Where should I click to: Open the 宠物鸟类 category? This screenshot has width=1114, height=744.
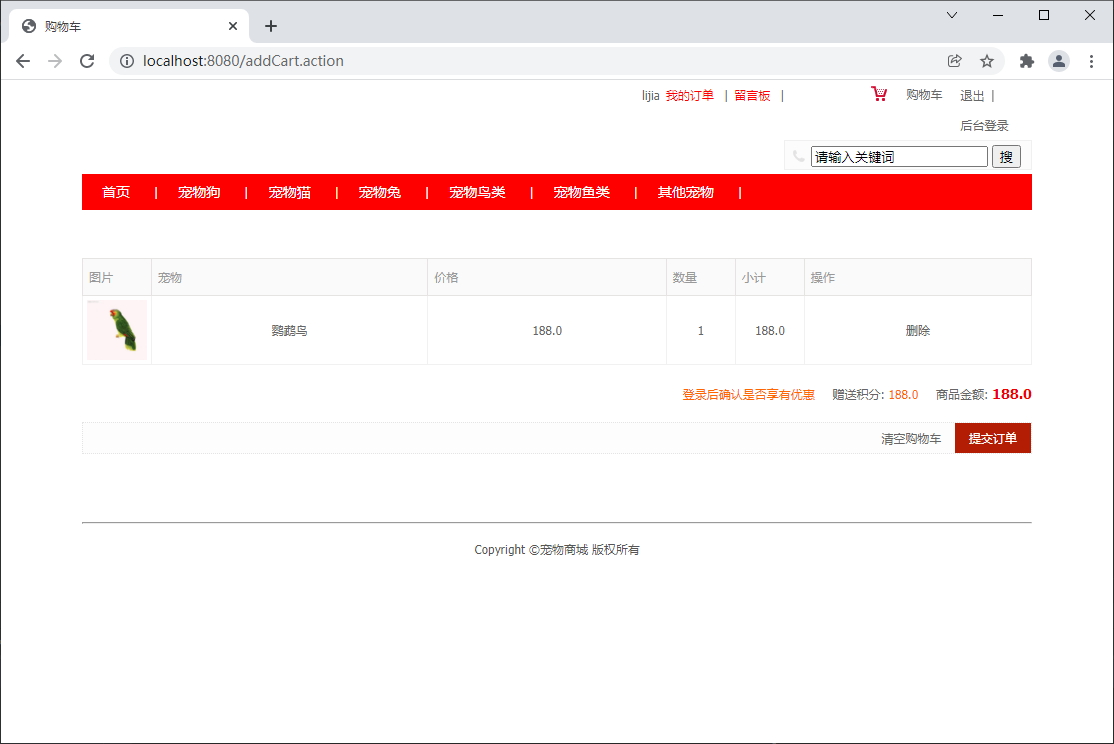(477, 192)
